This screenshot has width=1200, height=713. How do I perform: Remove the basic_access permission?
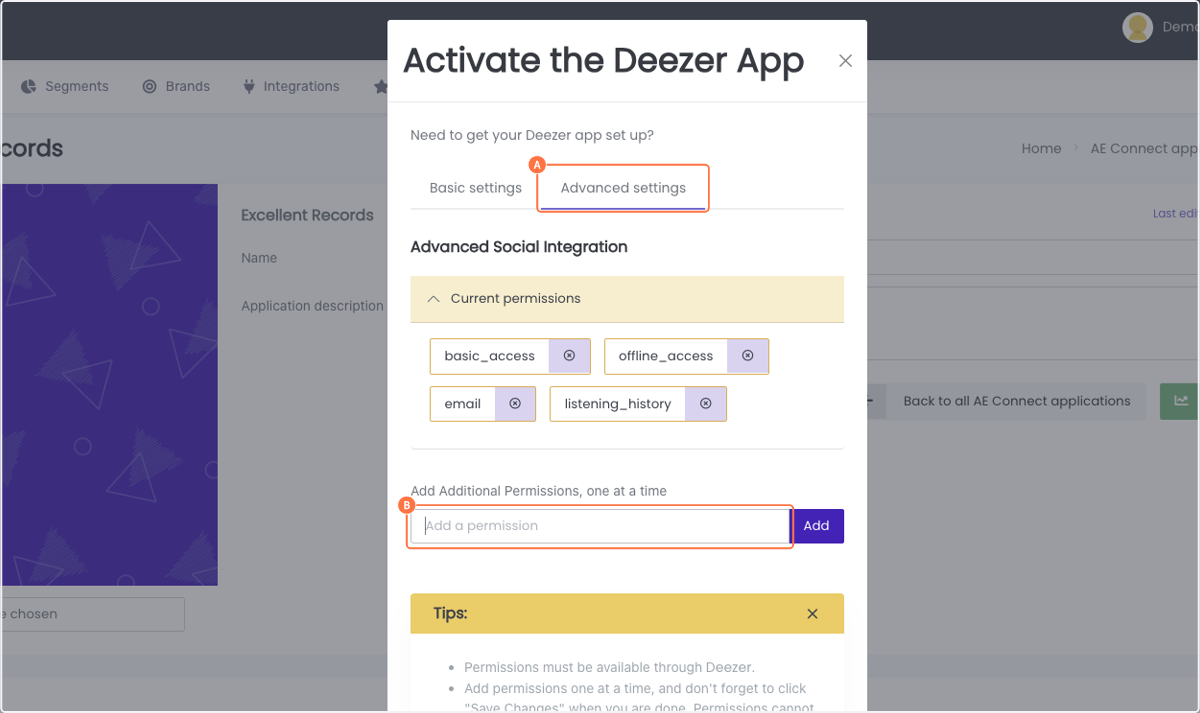point(569,356)
